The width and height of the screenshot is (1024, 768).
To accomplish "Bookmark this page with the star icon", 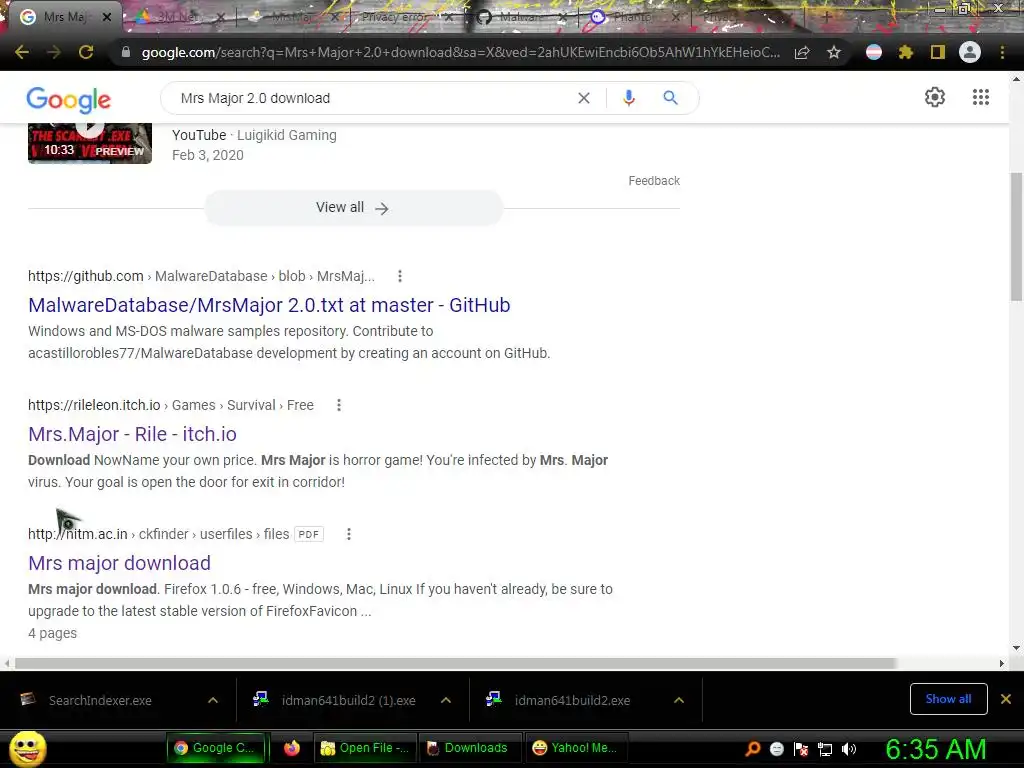I will pos(834,52).
